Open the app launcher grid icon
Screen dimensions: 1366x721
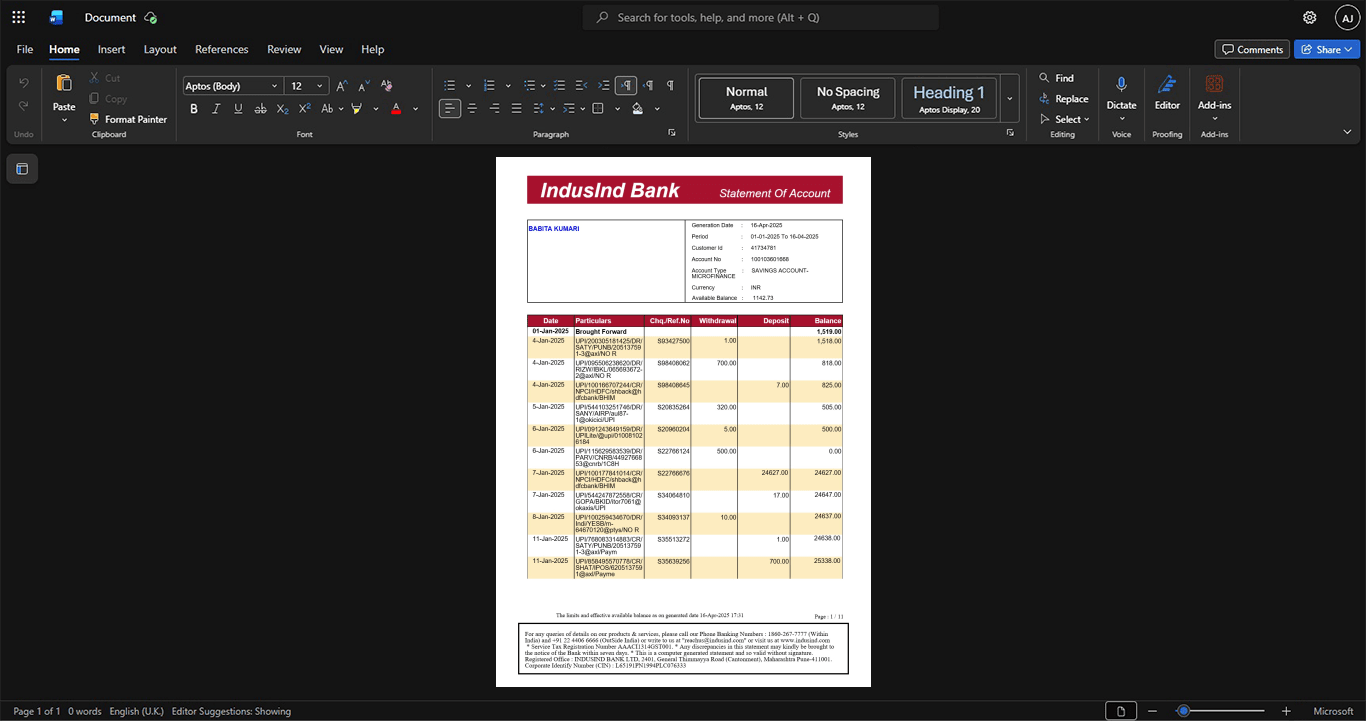[18, 17]
